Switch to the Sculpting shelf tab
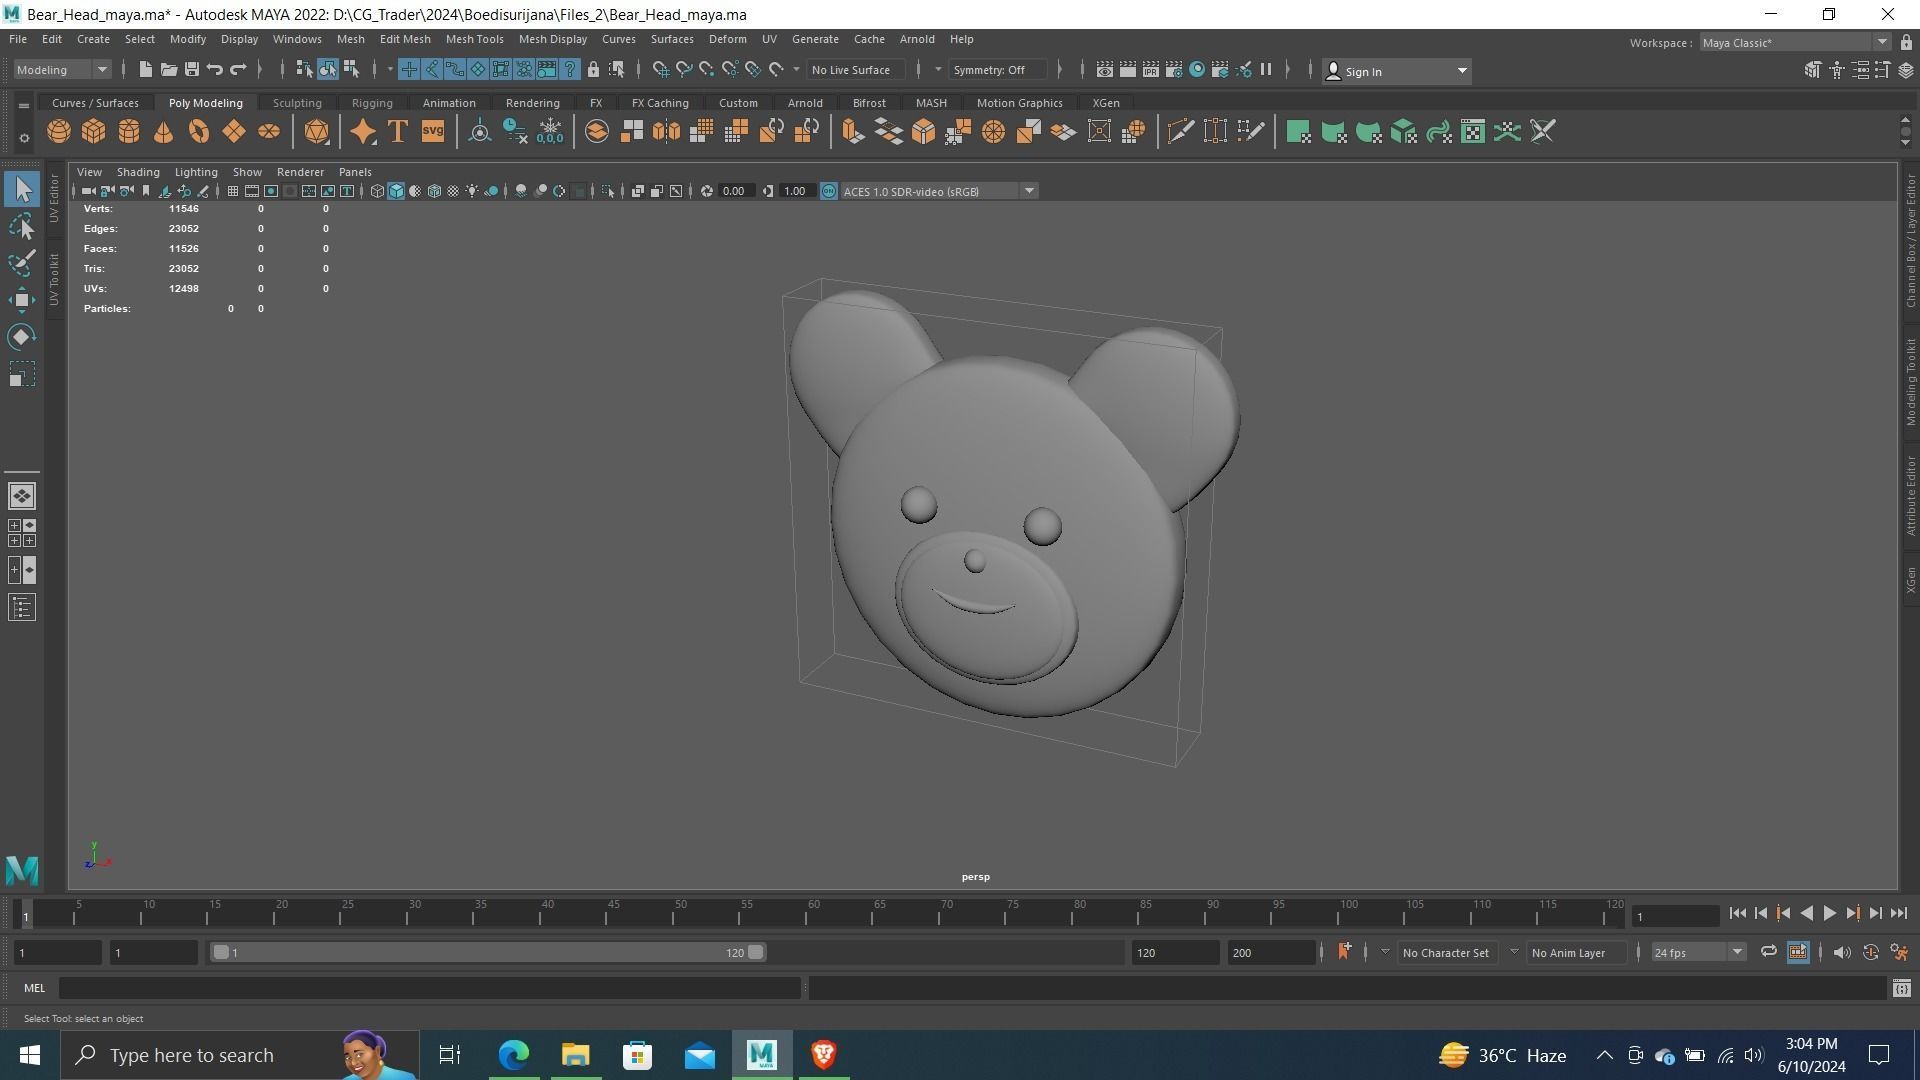Image resolution: width=1920 pixels, height=1080 pixels. [297, 103]
